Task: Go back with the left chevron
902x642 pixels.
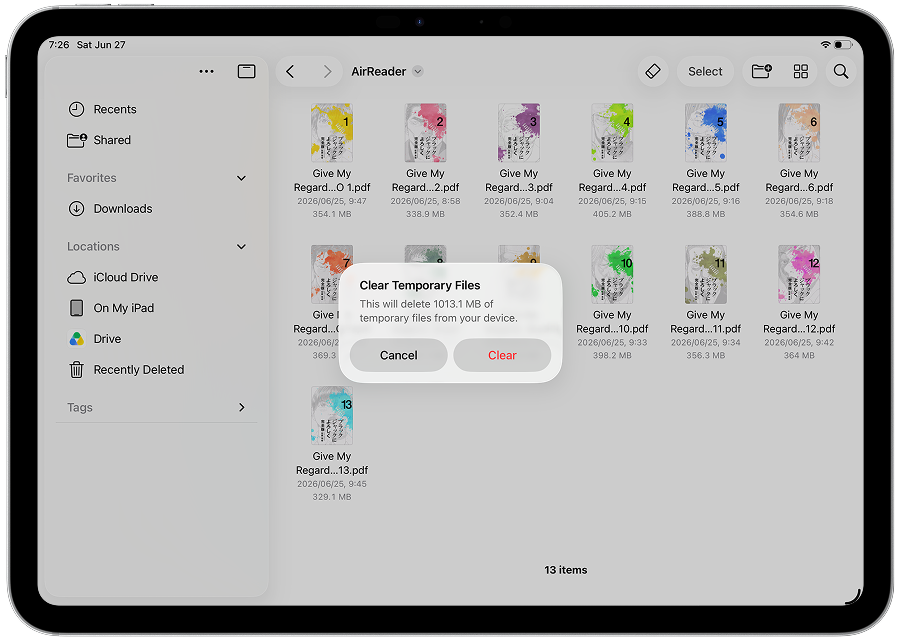Action: tap(291, 71)
